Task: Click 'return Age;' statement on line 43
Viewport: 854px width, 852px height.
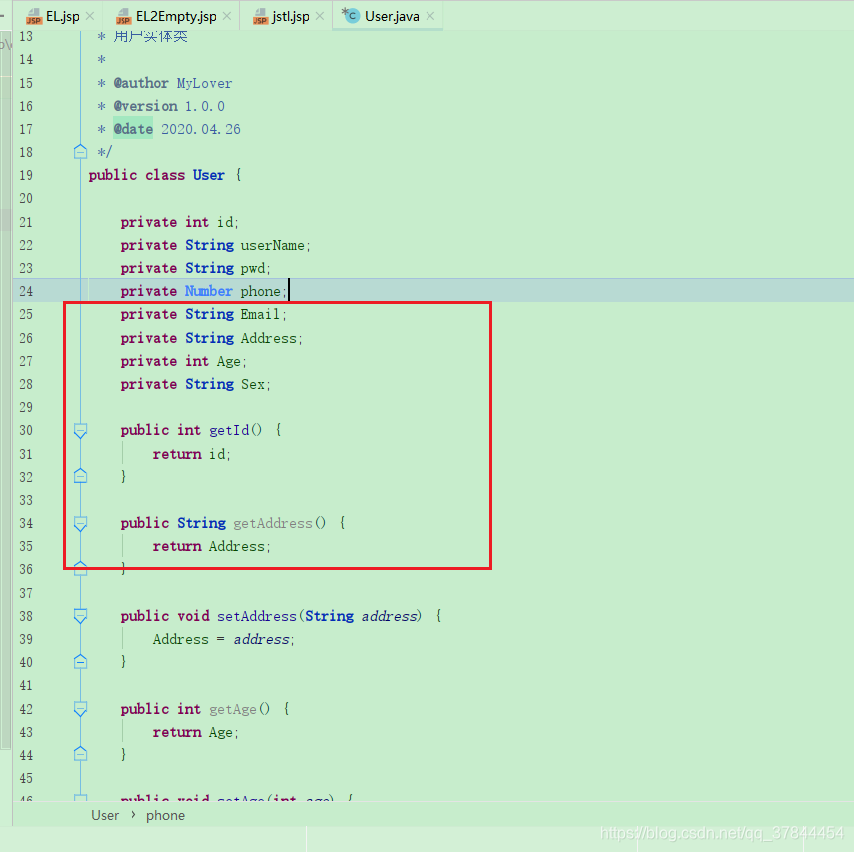Action: 196,732
